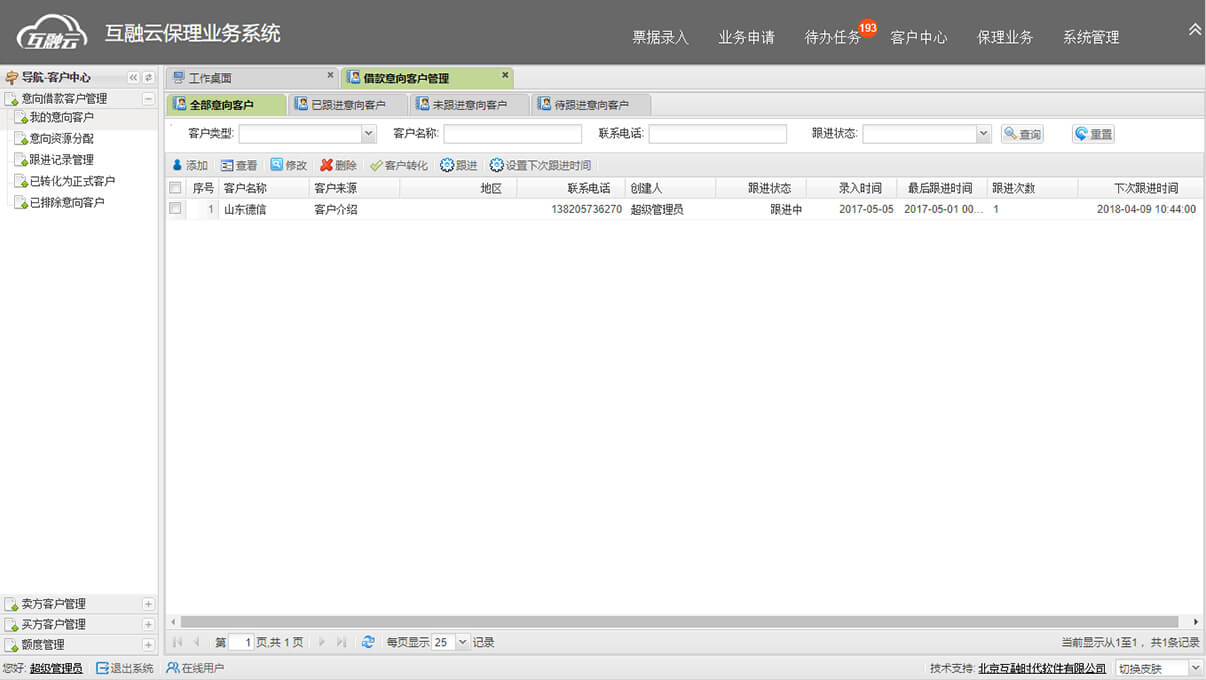Image resolution: width=1206 pixels, height=680 pixels.
Task: Click the 客户转化 checkmark icon
Action: [376, 165]
